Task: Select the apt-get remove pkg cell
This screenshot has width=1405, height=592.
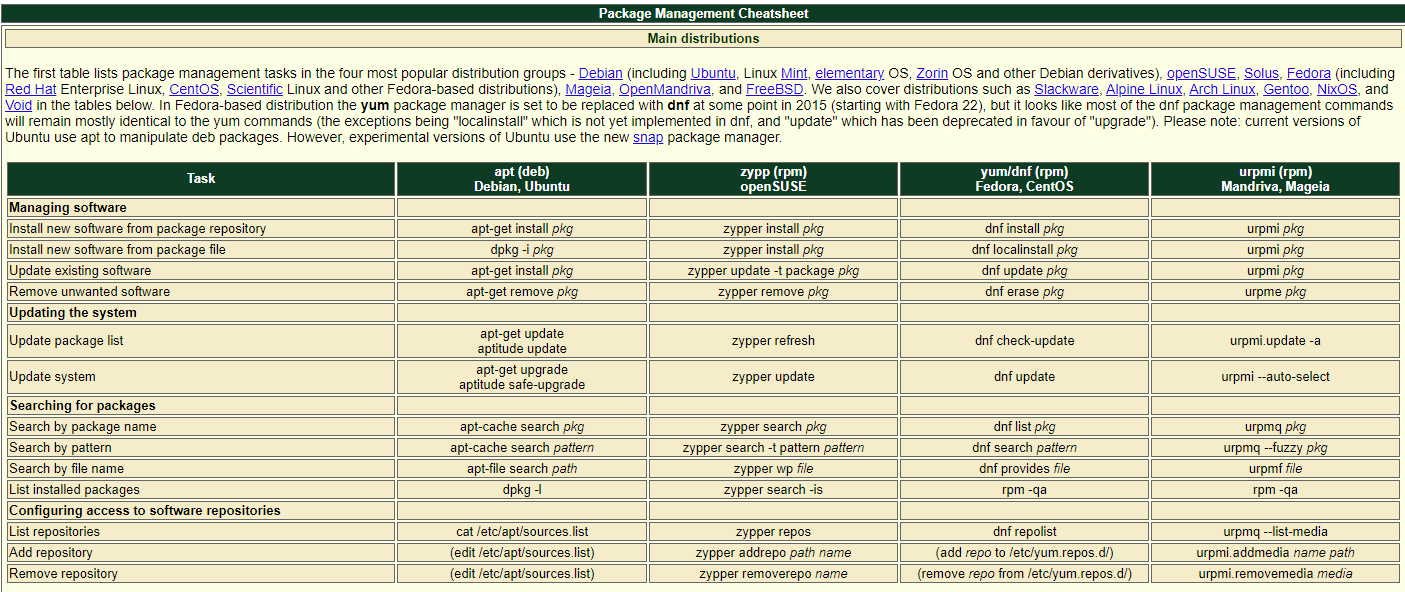Action: (522, 292)
